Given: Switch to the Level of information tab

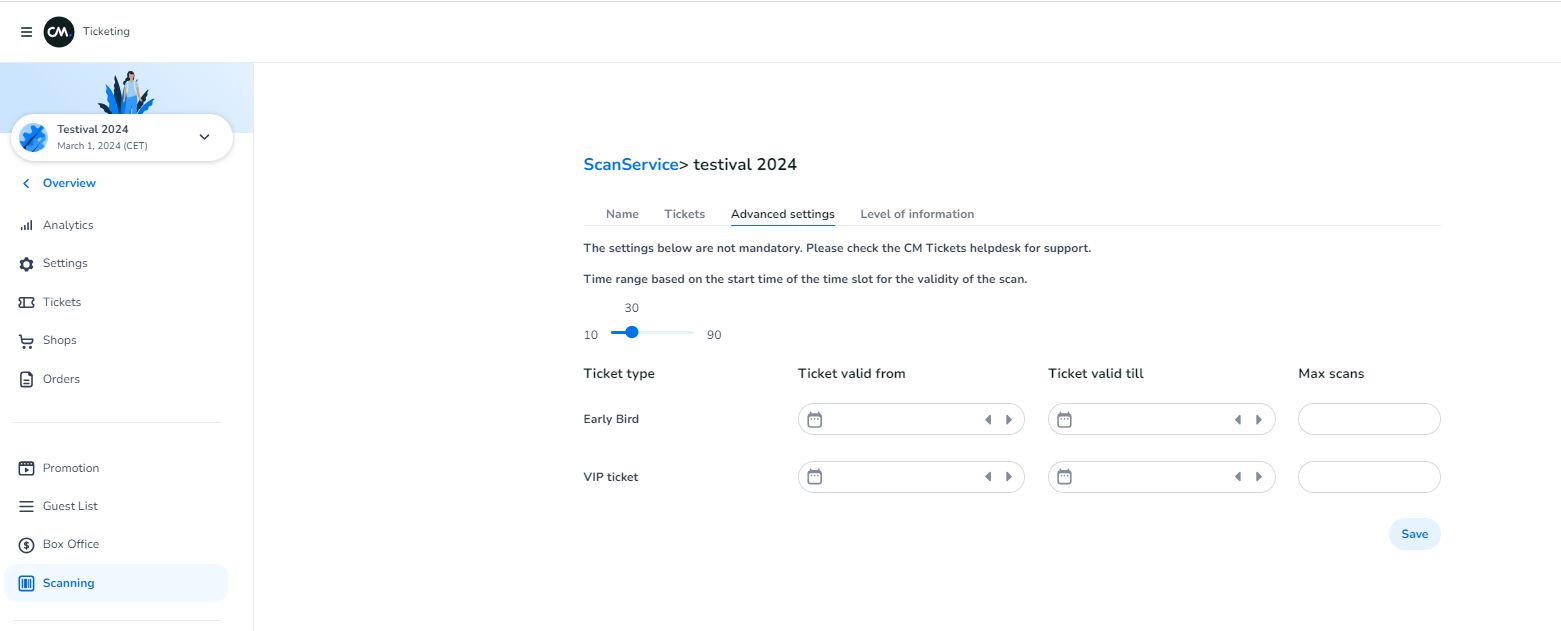Looking at the screenshot, I should pos(917,214).
